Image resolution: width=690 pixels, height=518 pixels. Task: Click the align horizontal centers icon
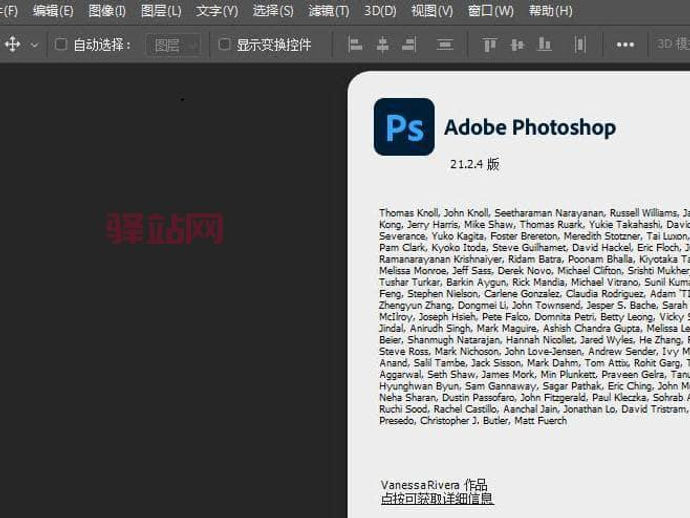(382, 44)
